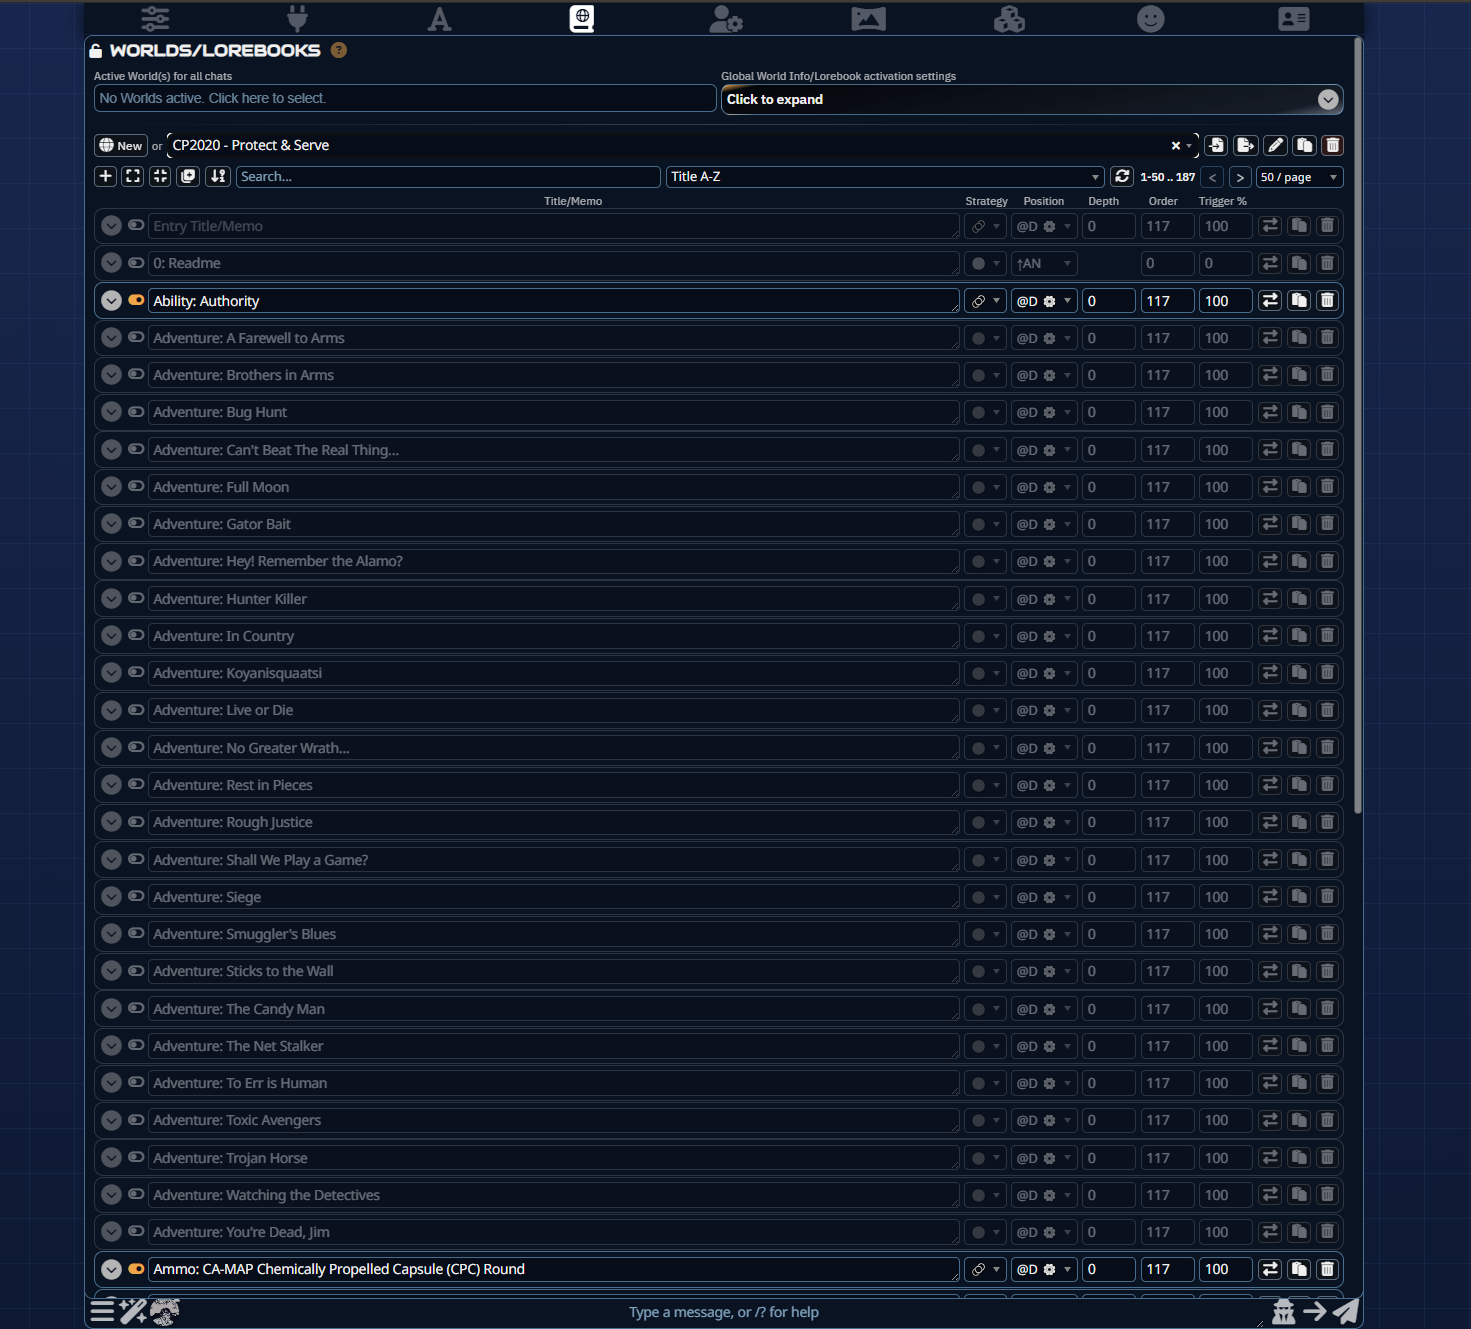Viewport: 1471px width, 1329px height.
Task: Enable the Adventure: The Candy Man entry
Action: coord(136,1009)
